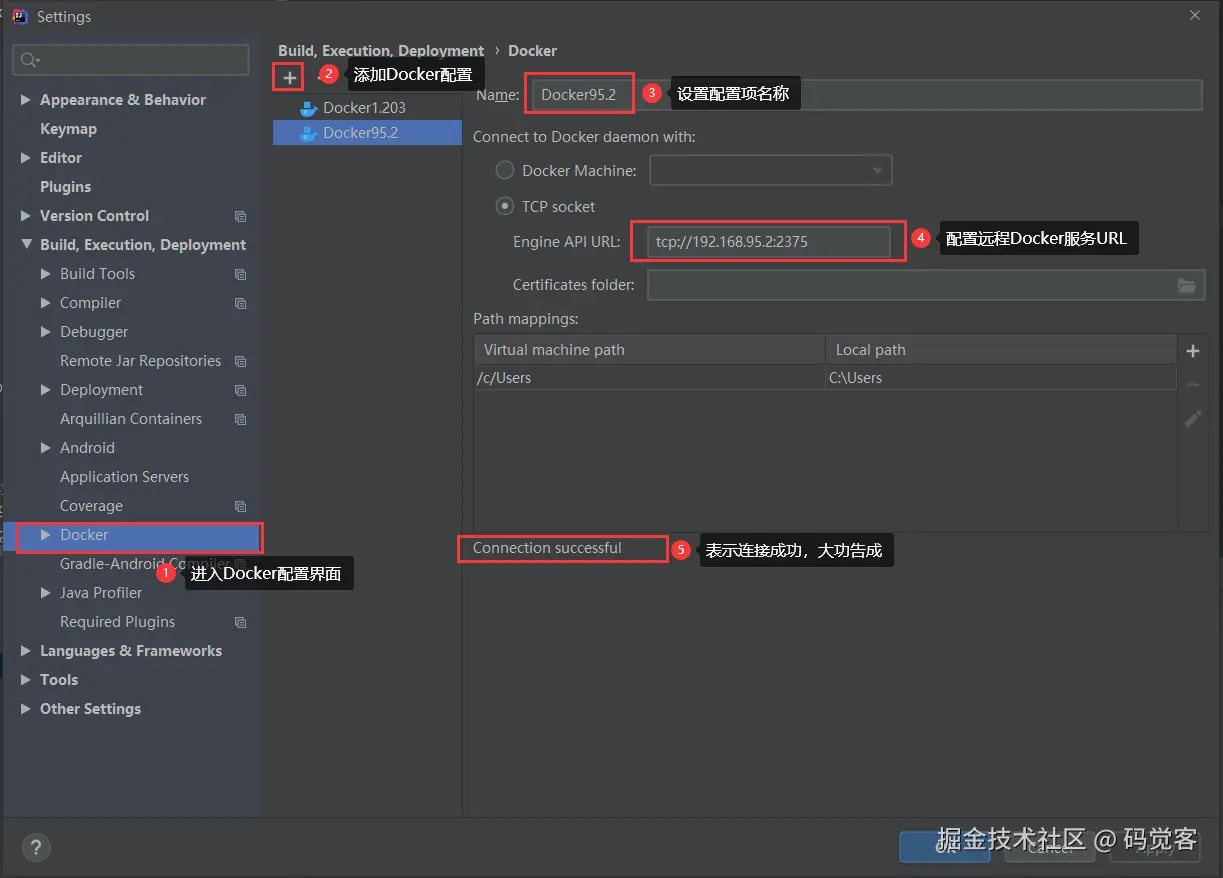Expand the Tools section
Image resolution: width=1223 pixels, height=878 pixels.
[26, 680]
